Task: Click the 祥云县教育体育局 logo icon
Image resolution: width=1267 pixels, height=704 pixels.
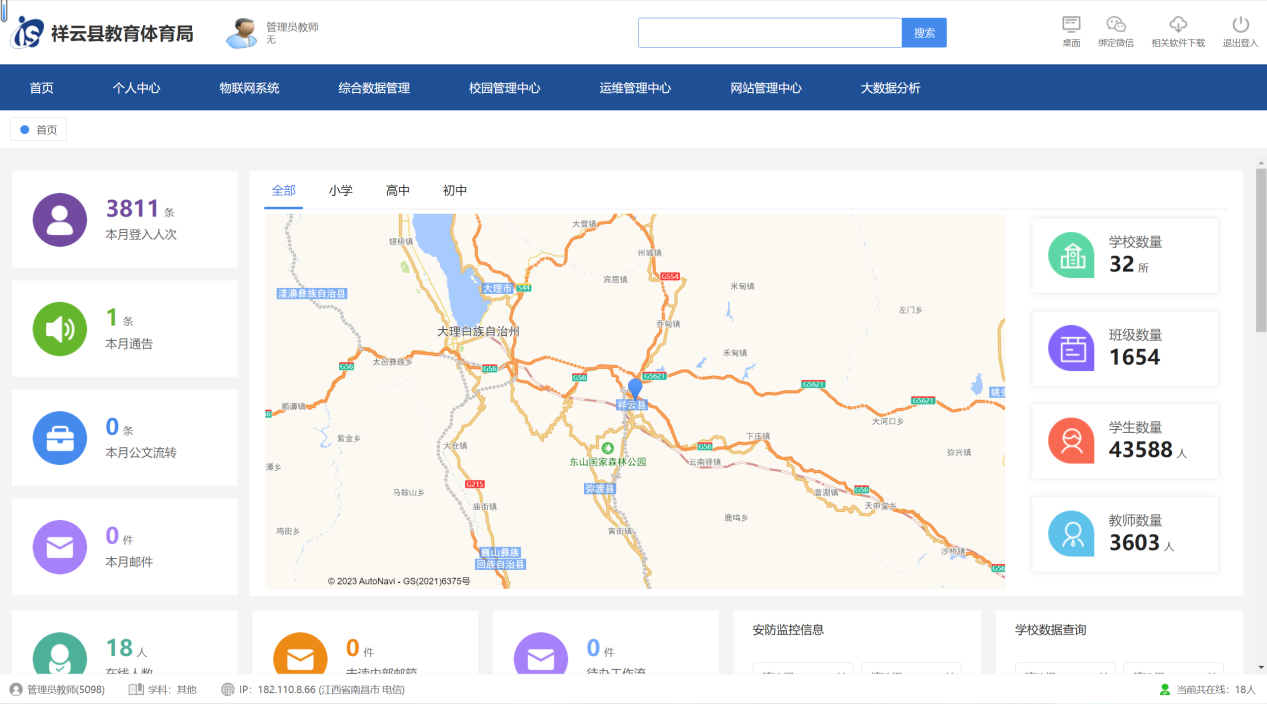Action: coord(28,32)
